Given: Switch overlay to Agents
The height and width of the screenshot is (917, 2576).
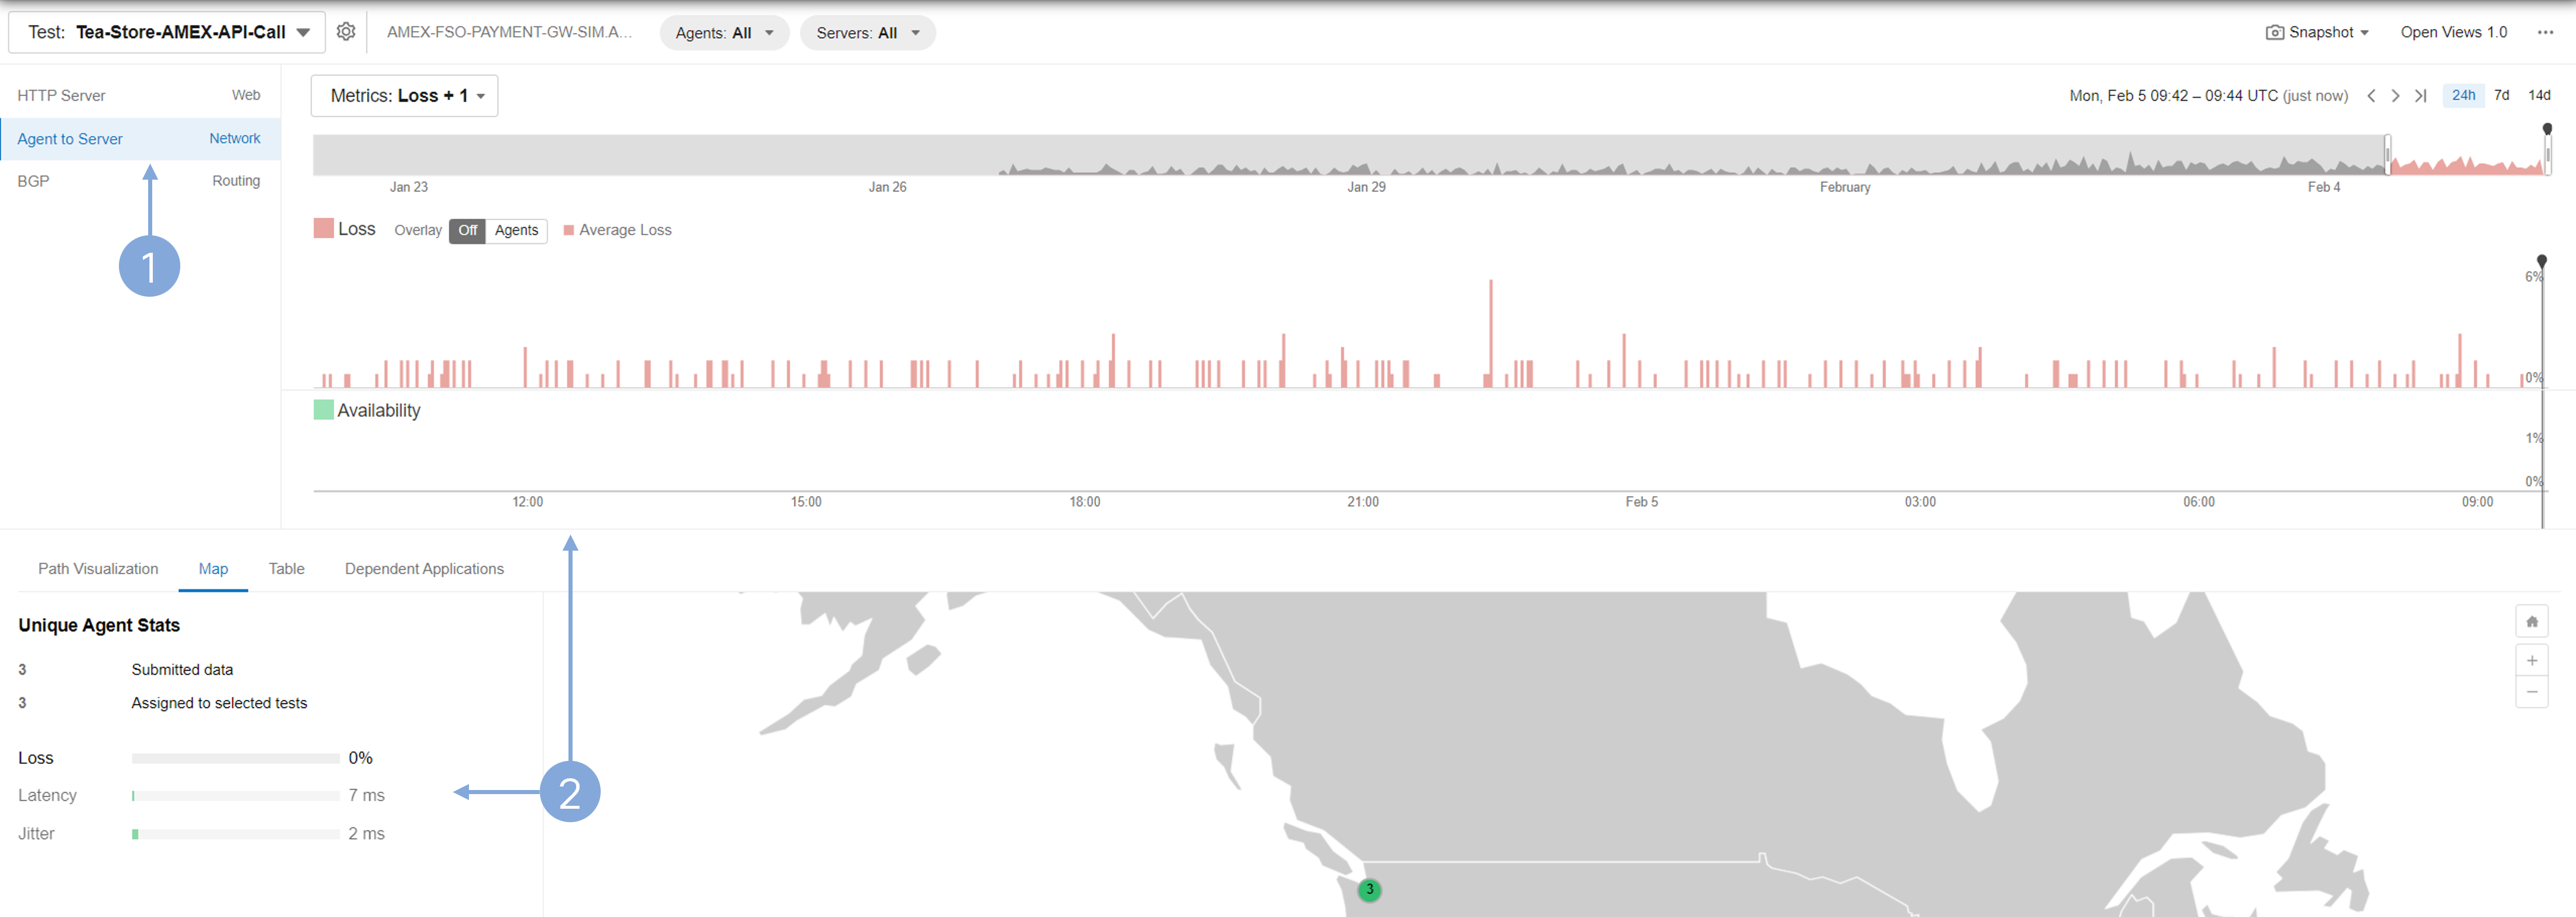Looking at the screenshot, I should tap(516, 230).
